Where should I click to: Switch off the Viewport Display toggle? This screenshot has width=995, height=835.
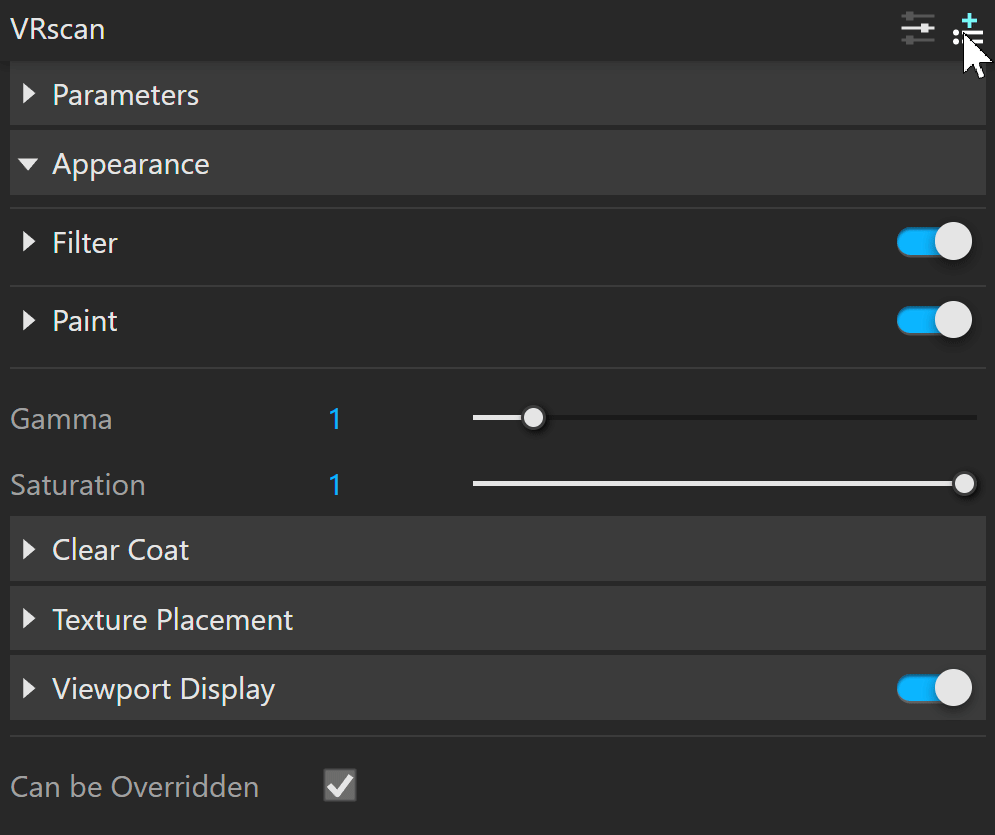pyautogui.click(x=934, y=688)
